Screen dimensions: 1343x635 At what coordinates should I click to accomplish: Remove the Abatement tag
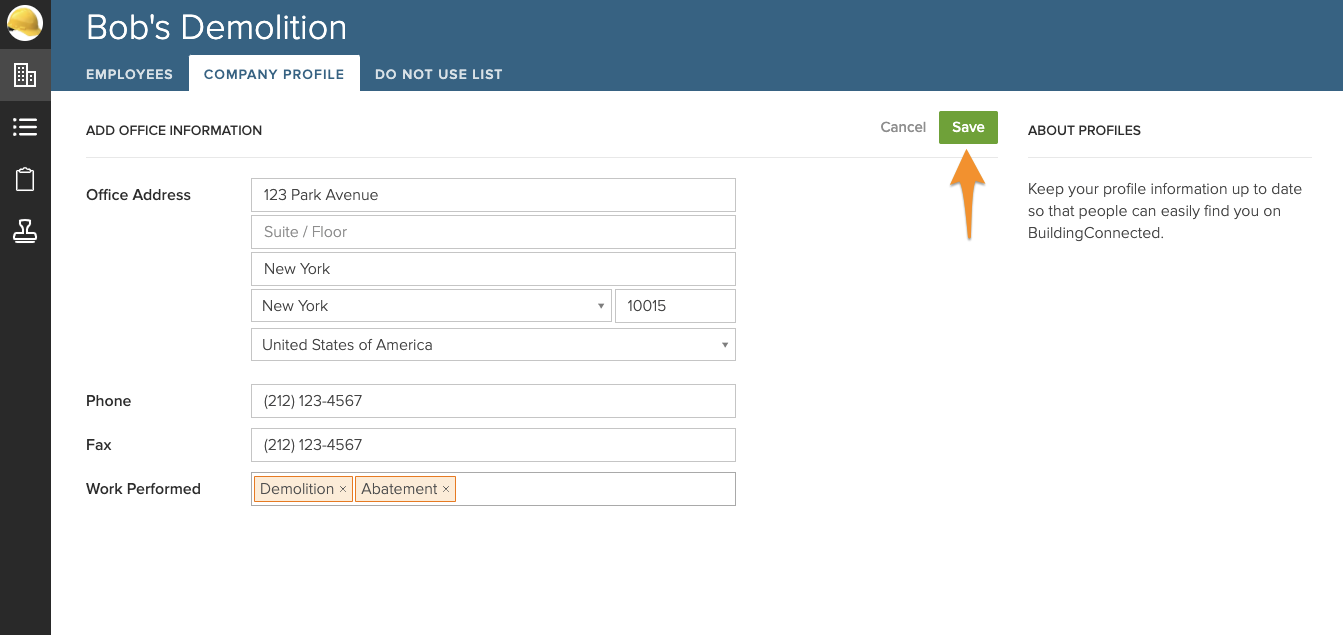446,489
